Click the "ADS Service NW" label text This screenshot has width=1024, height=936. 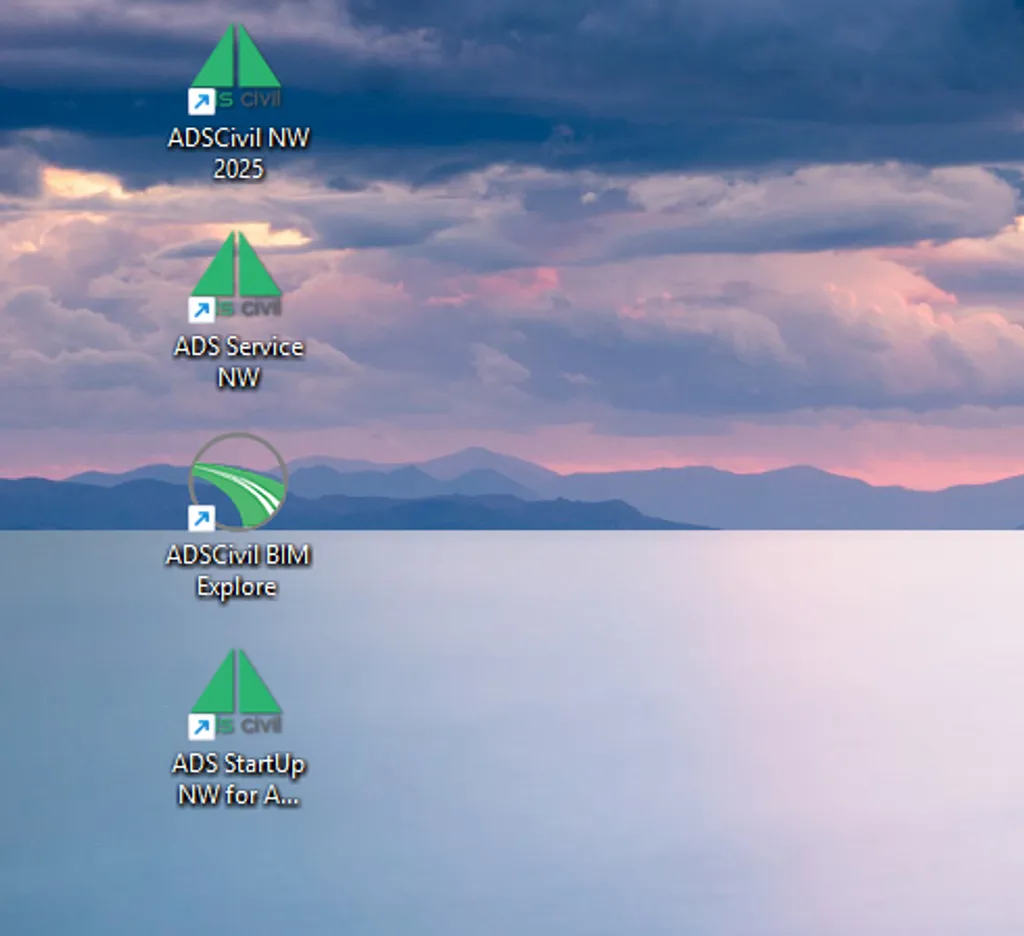point(238,362)
